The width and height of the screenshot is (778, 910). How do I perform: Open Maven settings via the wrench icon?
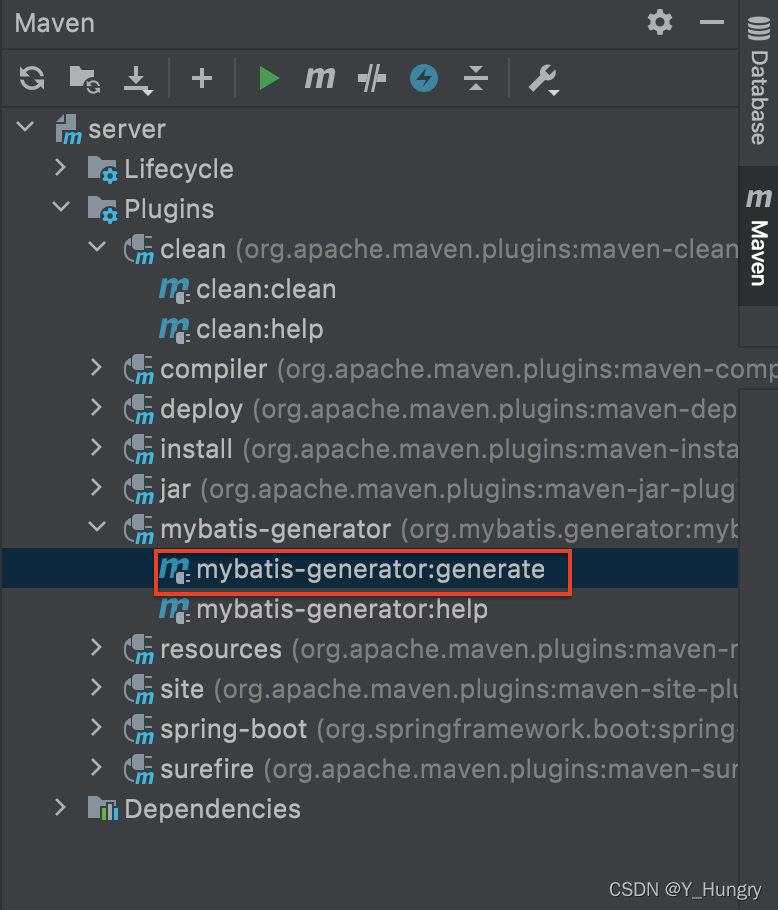click(x=541, y=78)
